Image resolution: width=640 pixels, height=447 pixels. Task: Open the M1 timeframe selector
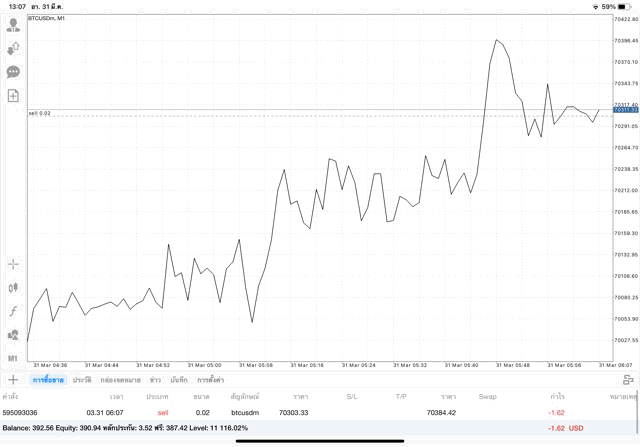(13, 358)
